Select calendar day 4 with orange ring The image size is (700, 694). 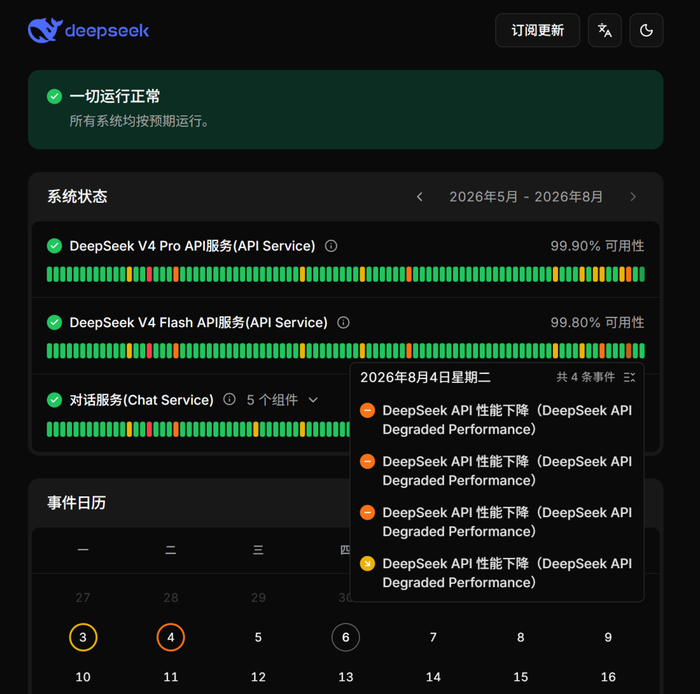pos(171,637)
